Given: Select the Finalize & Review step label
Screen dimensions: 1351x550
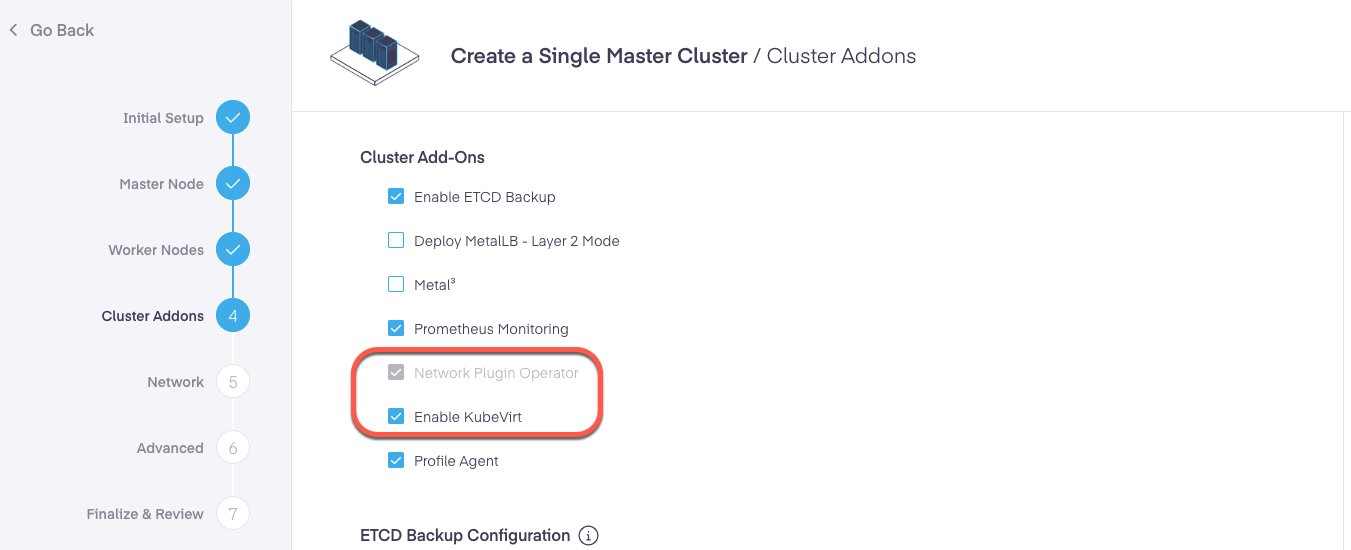Looking at the screenshot, I should [x=145, y=514].
